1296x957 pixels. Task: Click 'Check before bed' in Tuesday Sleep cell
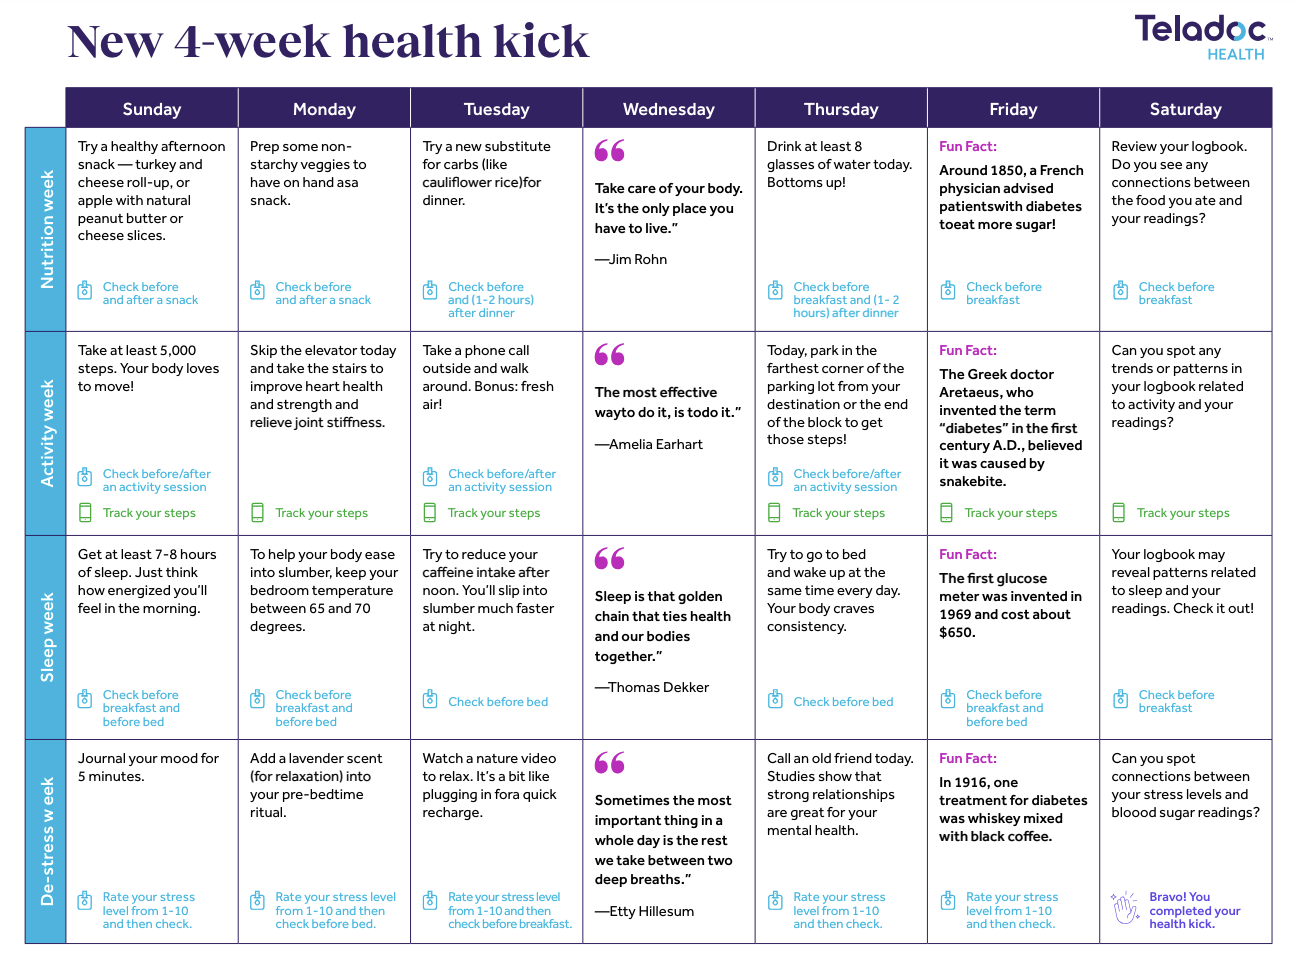(498, 702)
